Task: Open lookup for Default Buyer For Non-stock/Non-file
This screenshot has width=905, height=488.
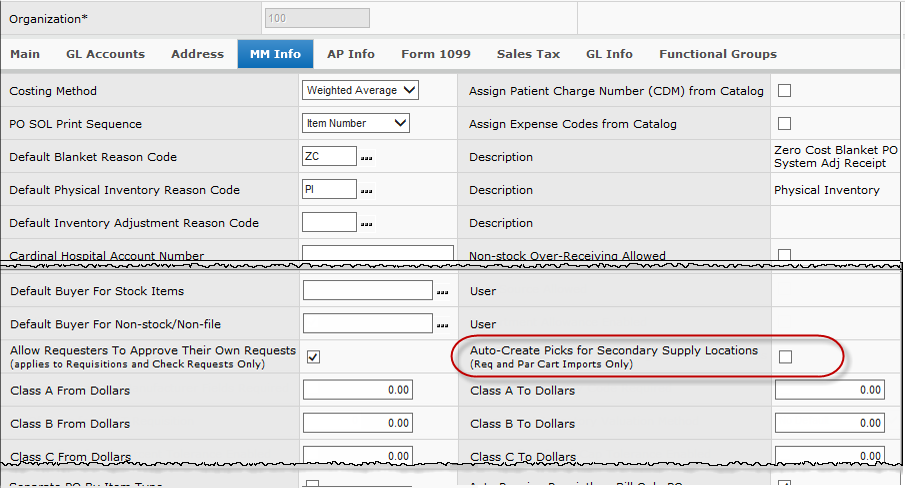Action: coord(442,325)
